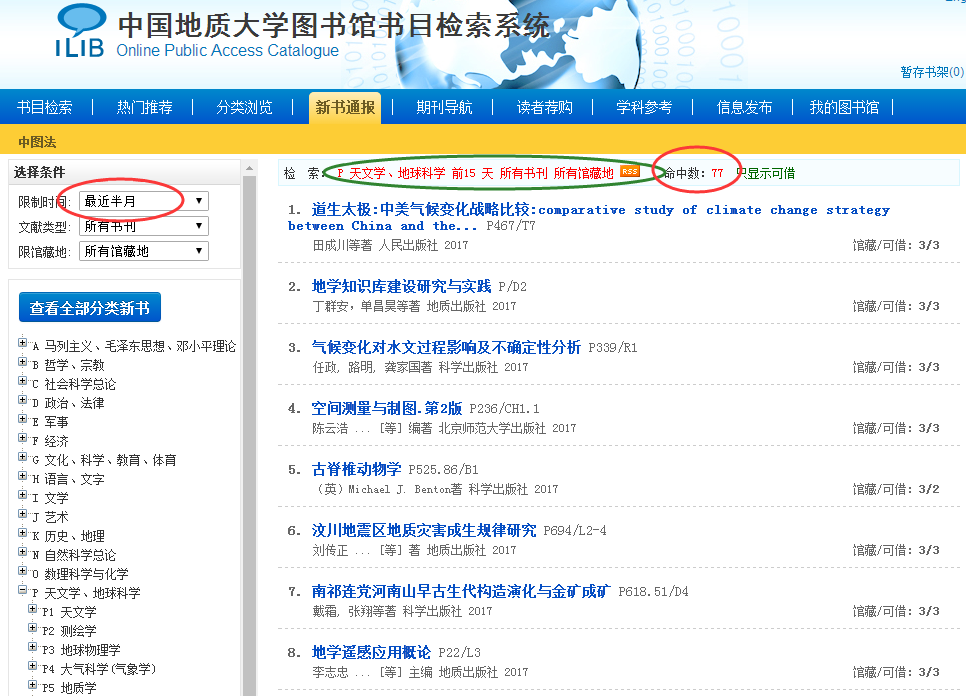
Task: Open the 期刊导航 tab
Action: pos(444,107)
